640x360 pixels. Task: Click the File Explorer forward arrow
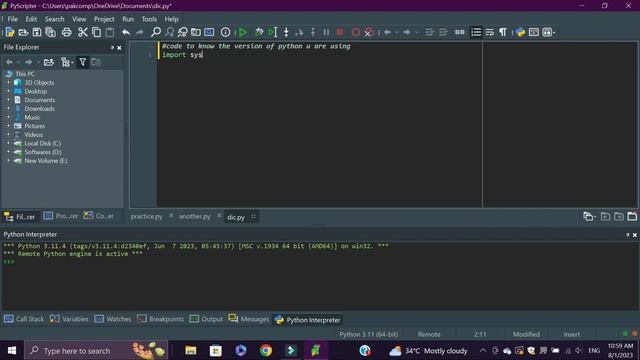(29, 62)
